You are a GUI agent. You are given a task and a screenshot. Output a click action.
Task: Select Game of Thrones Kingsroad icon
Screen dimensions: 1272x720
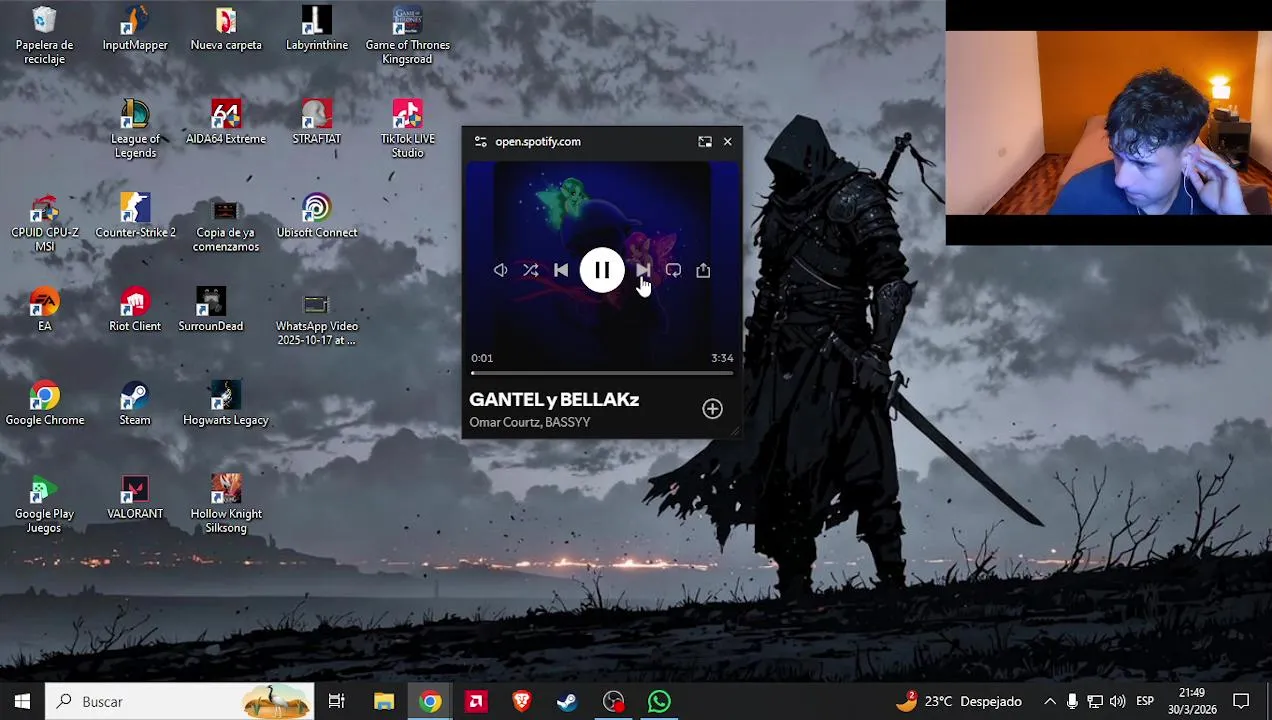407,35
